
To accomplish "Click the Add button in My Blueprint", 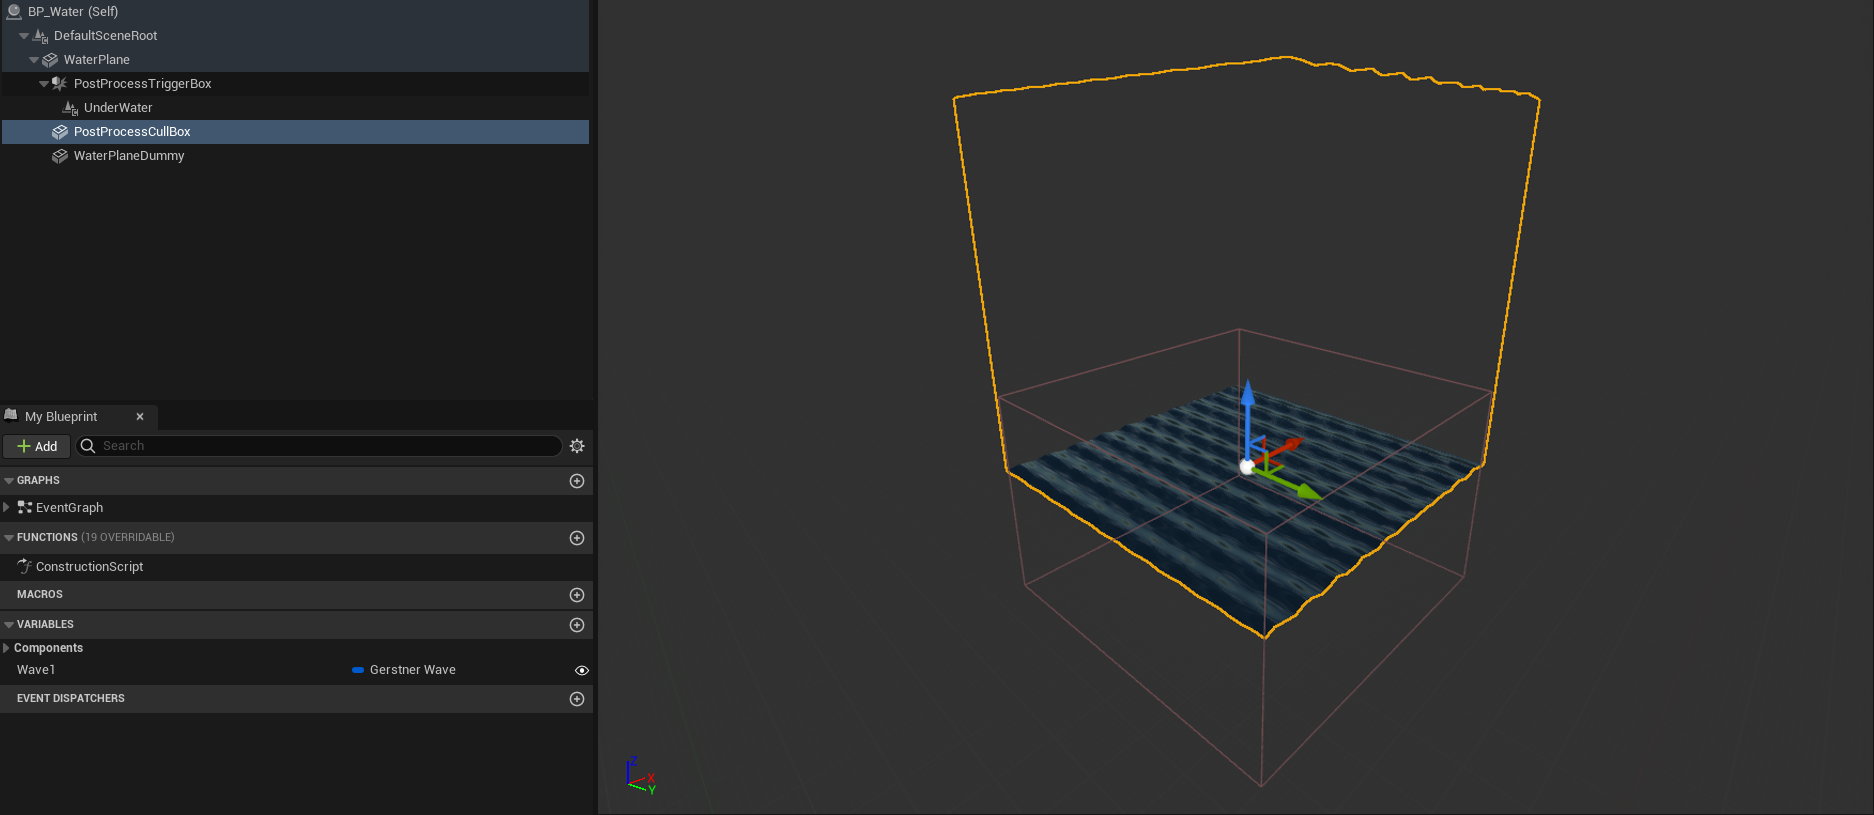I will (x=37, y=446).
